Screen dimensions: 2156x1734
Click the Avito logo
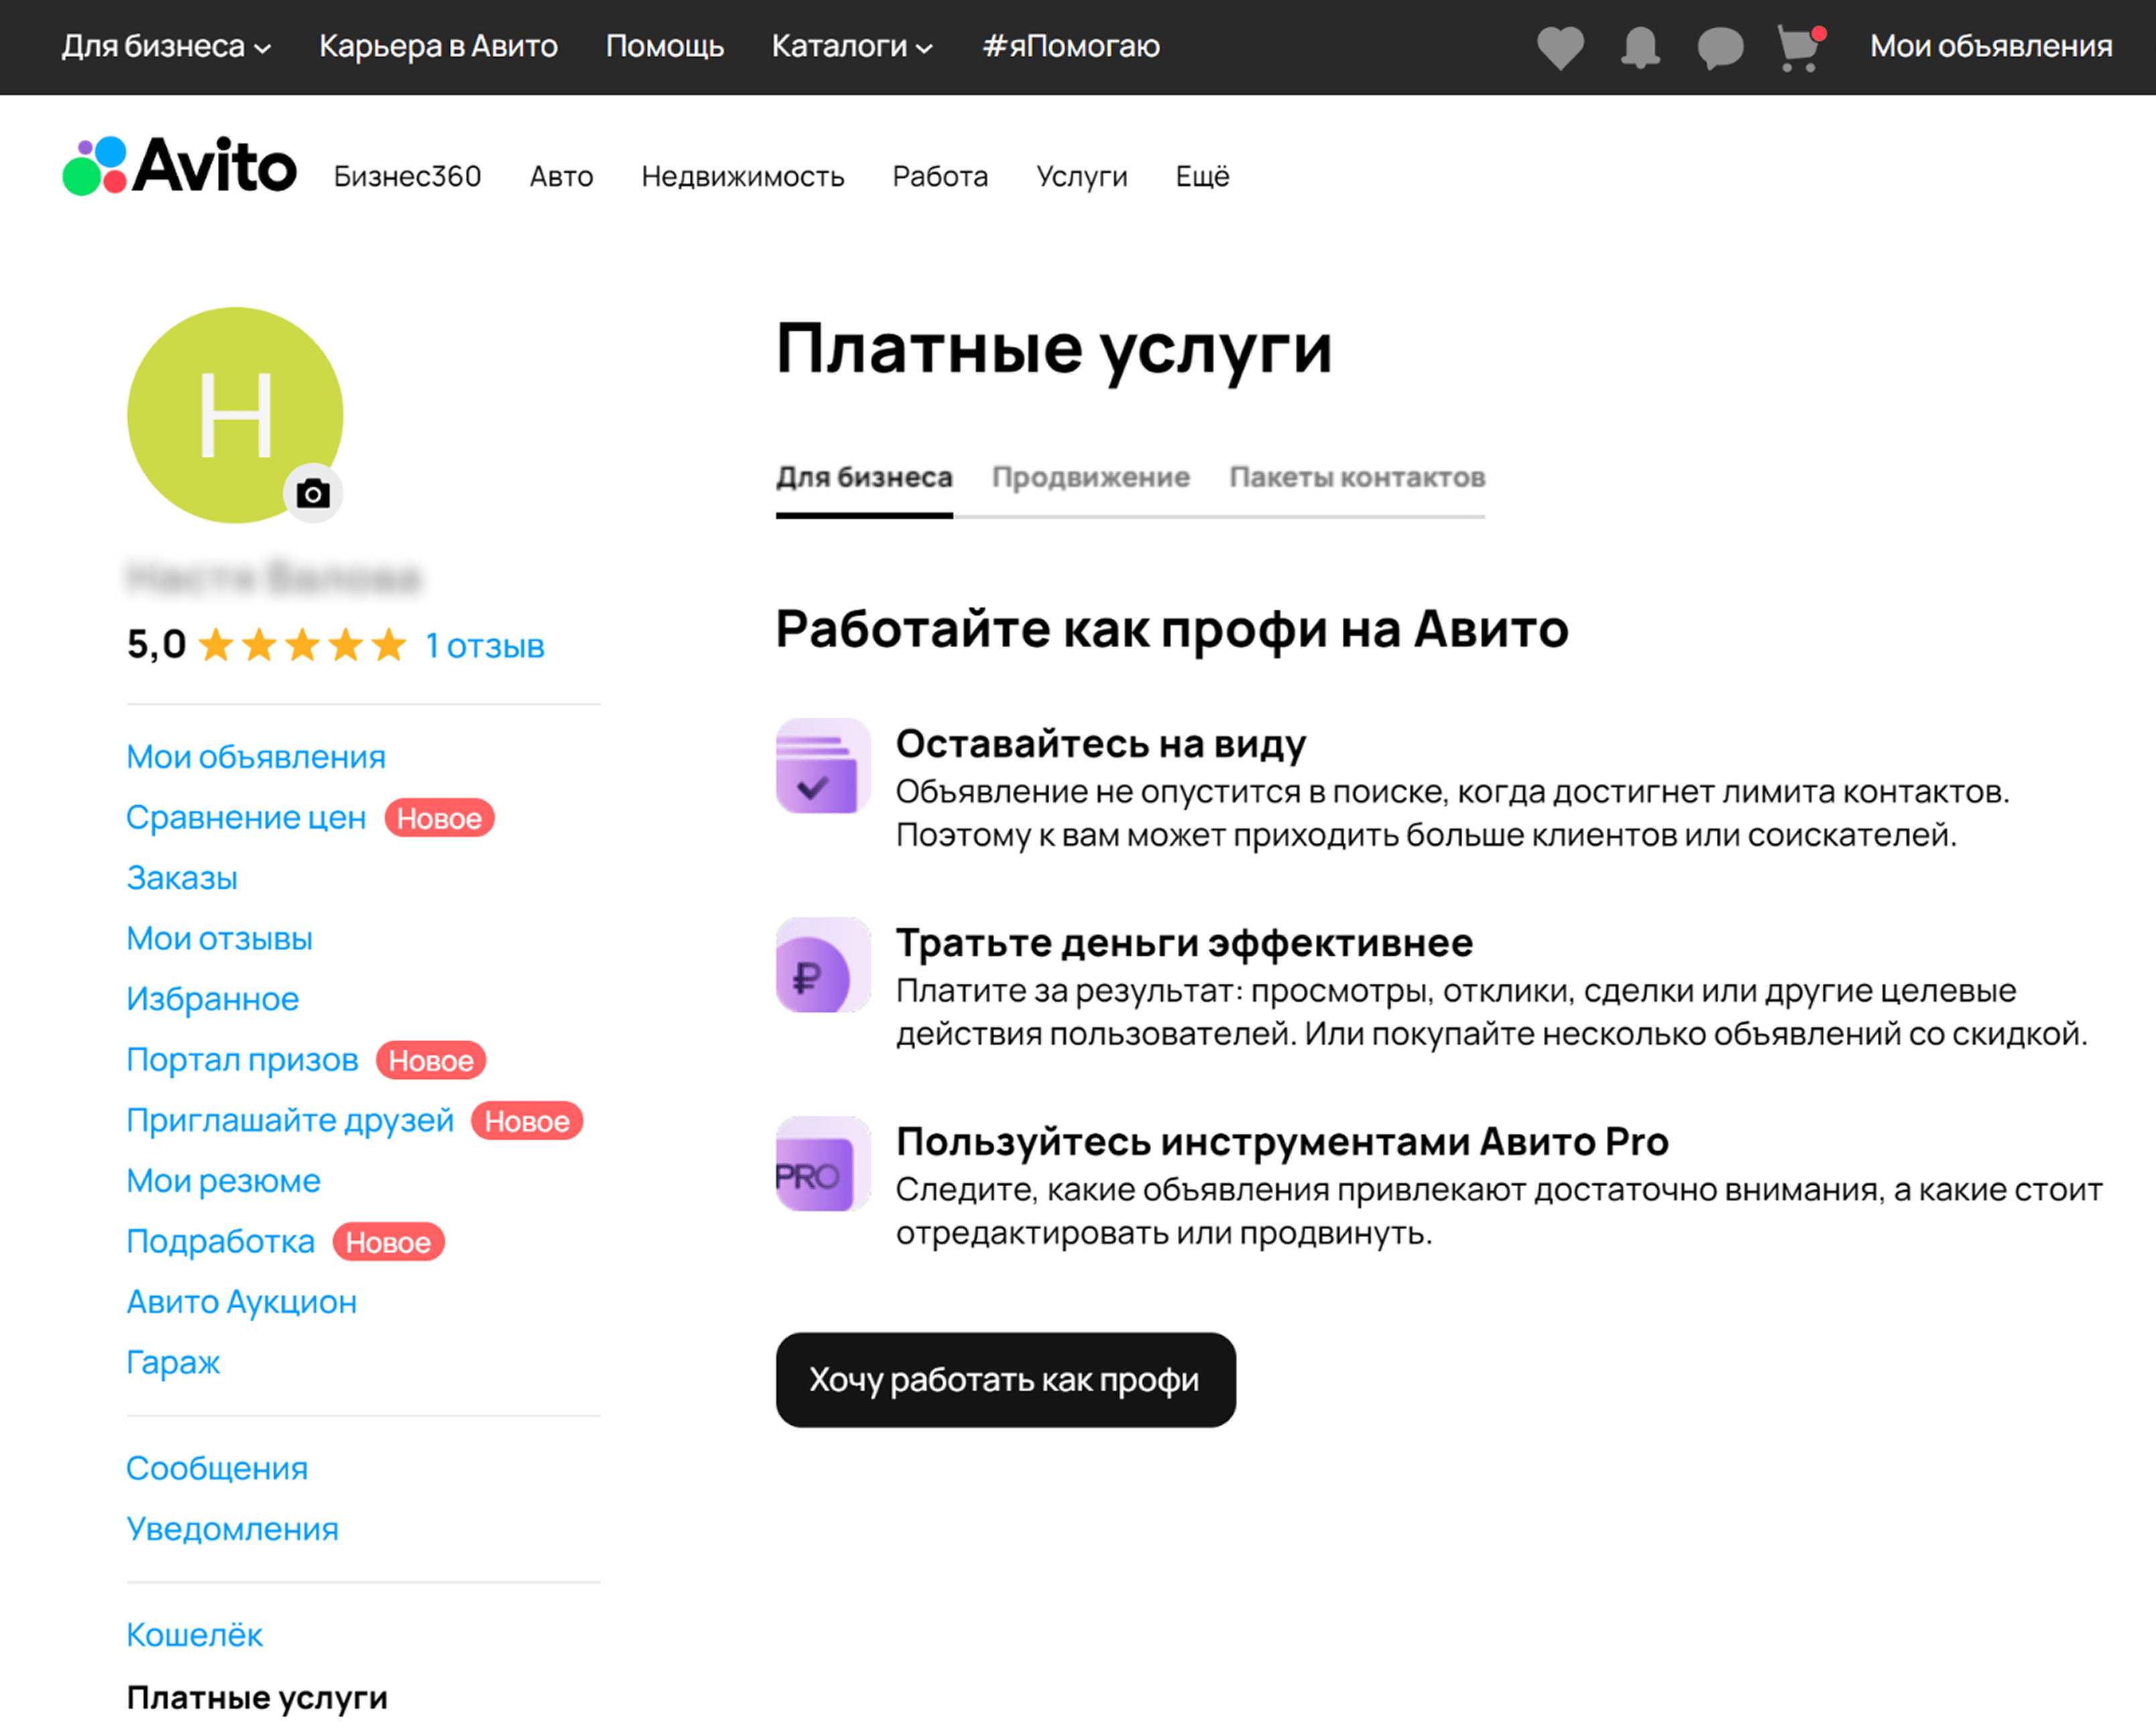pos(180,166)
